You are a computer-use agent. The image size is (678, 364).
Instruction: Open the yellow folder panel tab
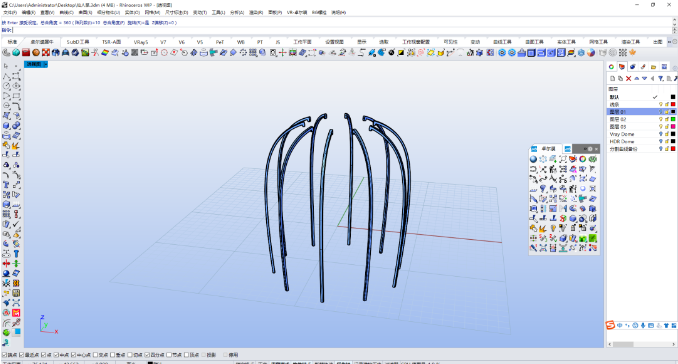653,67
